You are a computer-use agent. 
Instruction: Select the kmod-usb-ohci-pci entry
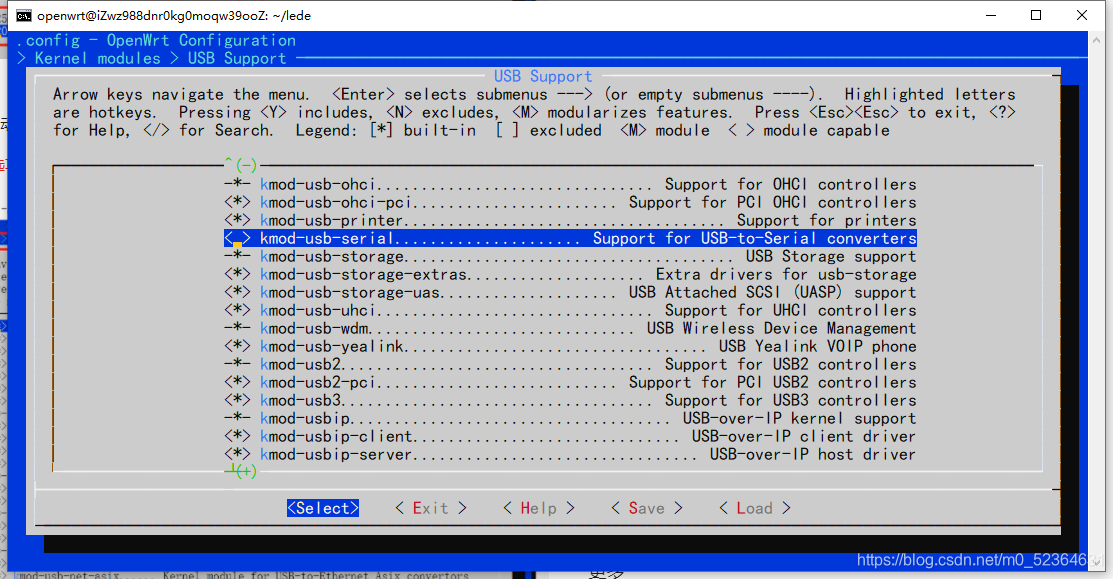click(570, 202)
